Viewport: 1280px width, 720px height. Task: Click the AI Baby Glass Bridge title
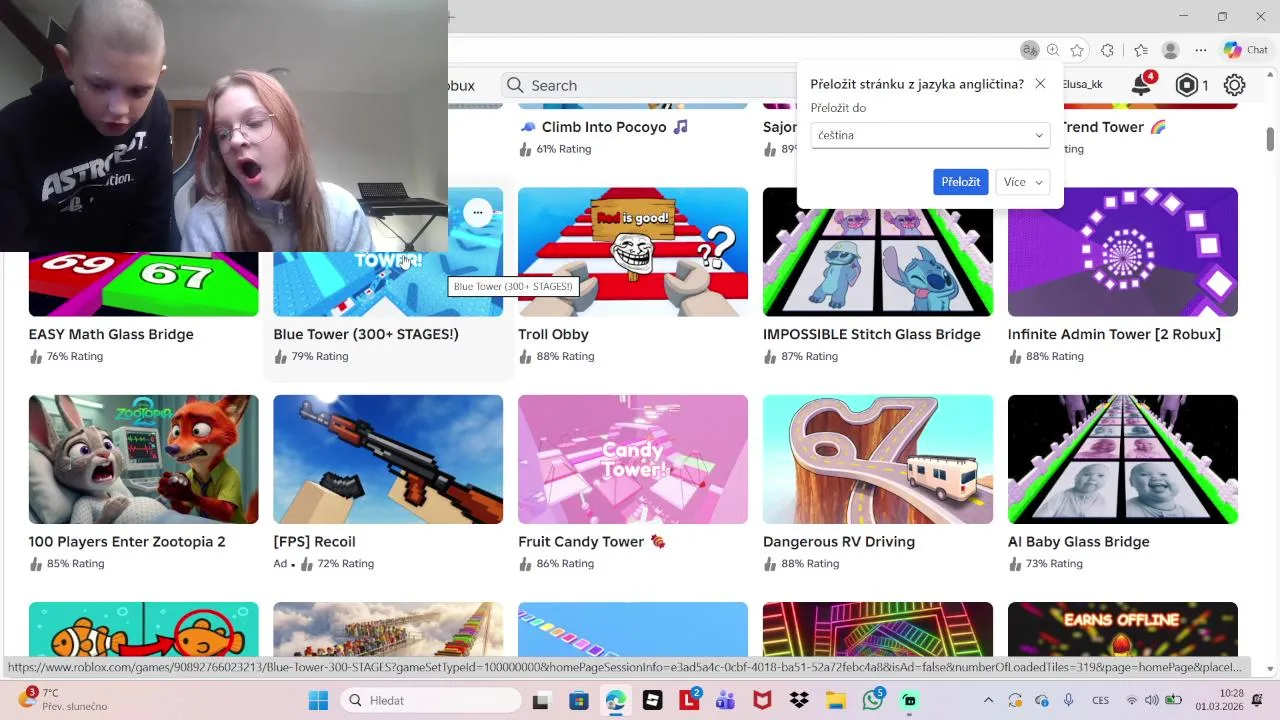tap(1079, 542)
